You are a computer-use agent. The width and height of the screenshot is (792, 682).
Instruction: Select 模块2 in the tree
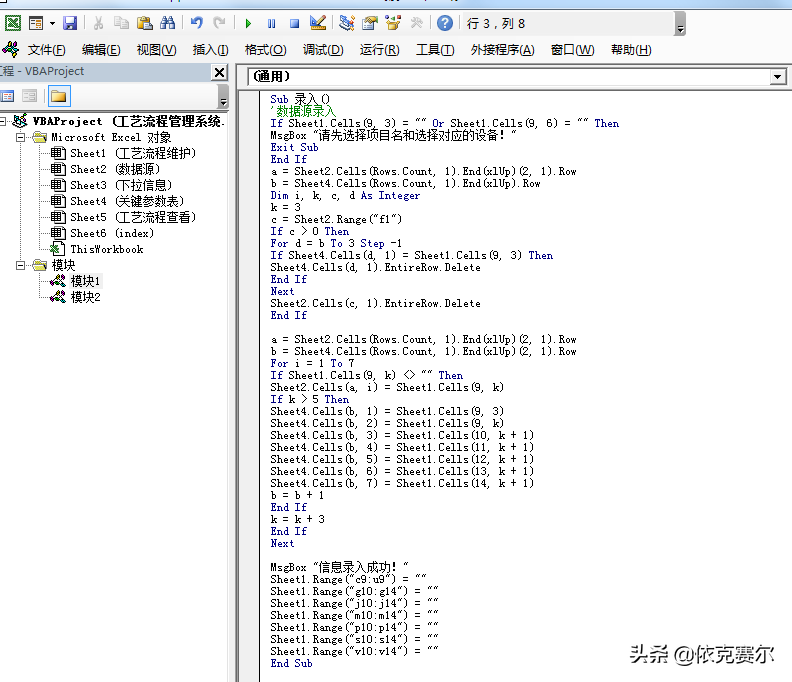(85, 298)
